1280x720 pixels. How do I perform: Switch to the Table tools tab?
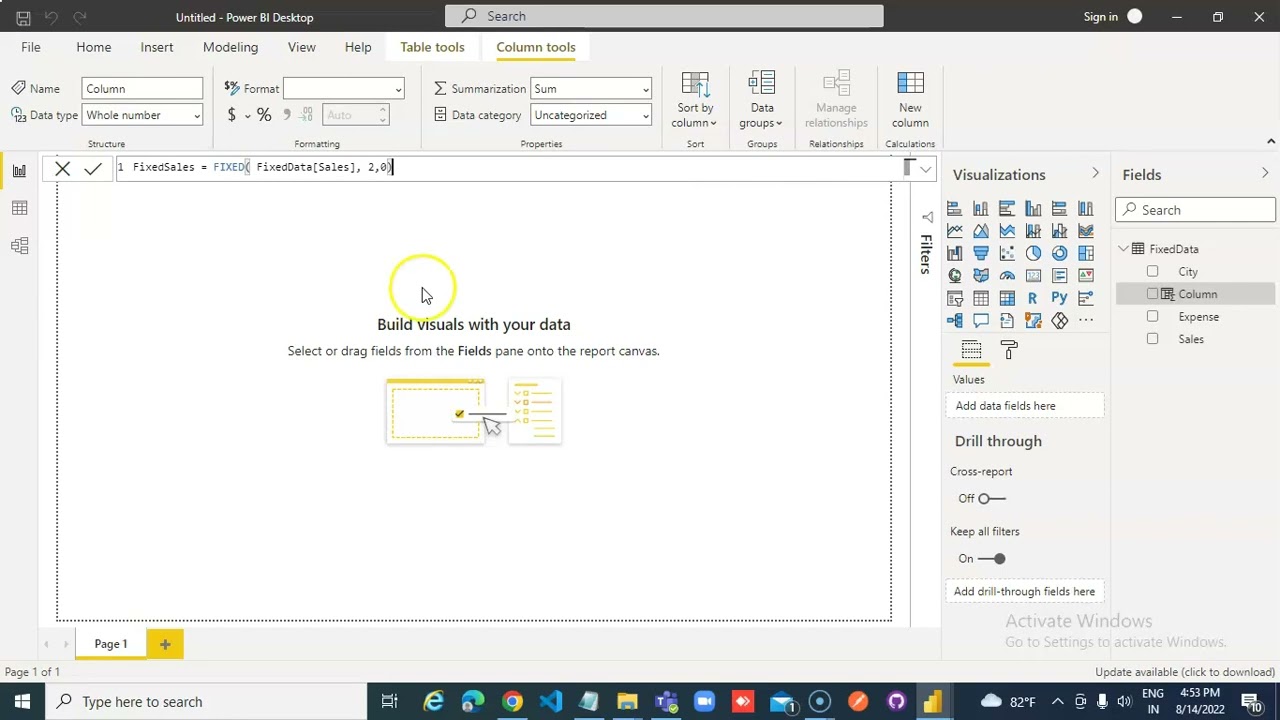pyautogui.click(x=432, y=47)
